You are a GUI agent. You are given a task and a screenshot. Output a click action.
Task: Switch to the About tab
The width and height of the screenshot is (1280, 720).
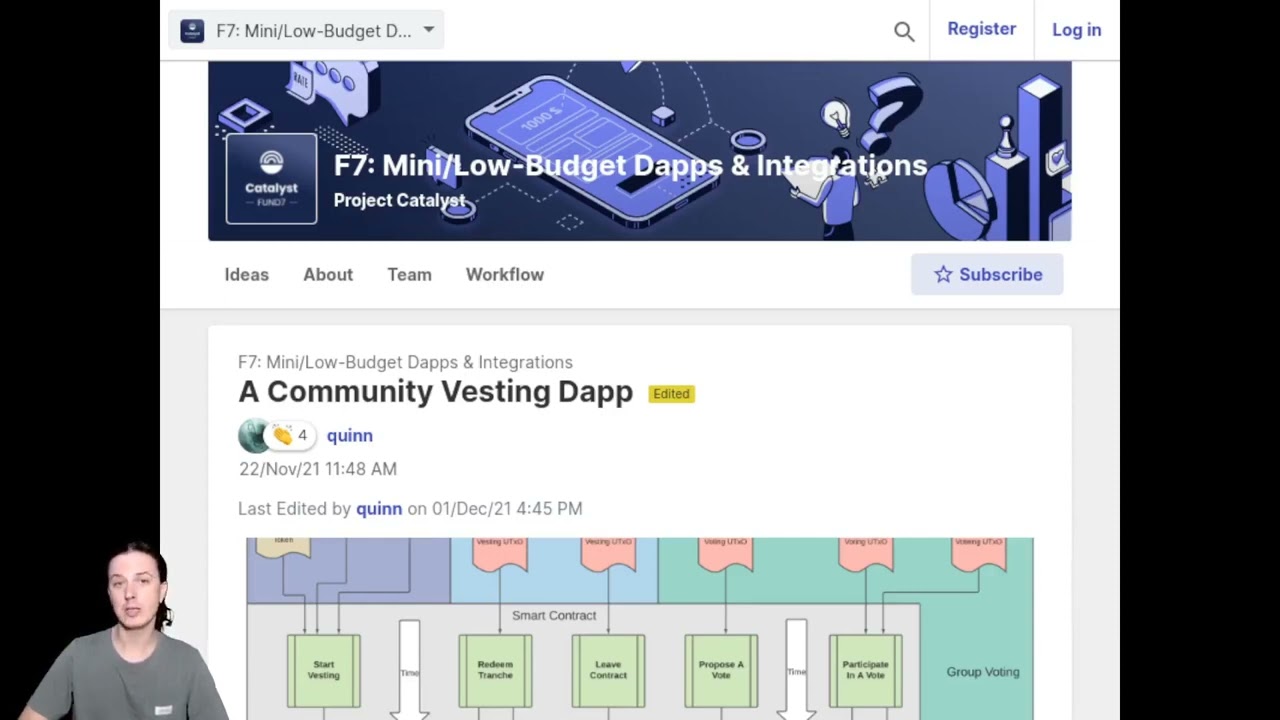tap(328, 274)
